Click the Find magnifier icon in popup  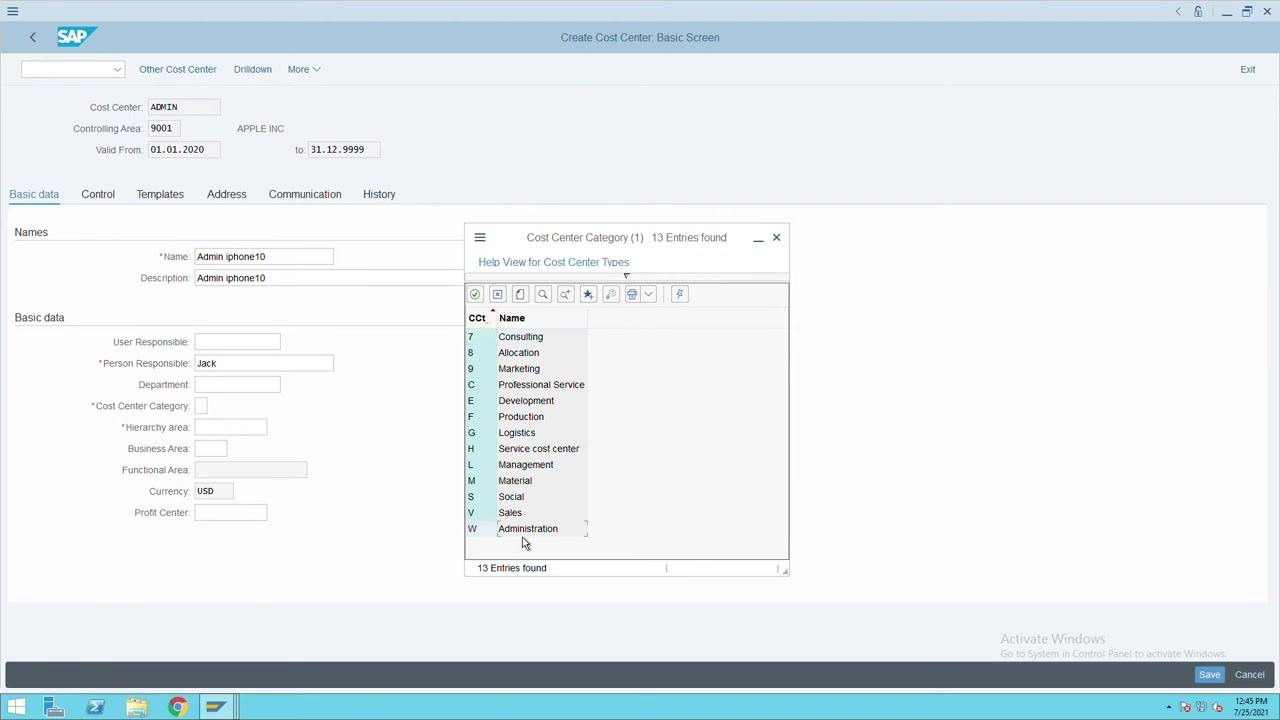pos(543,294)
